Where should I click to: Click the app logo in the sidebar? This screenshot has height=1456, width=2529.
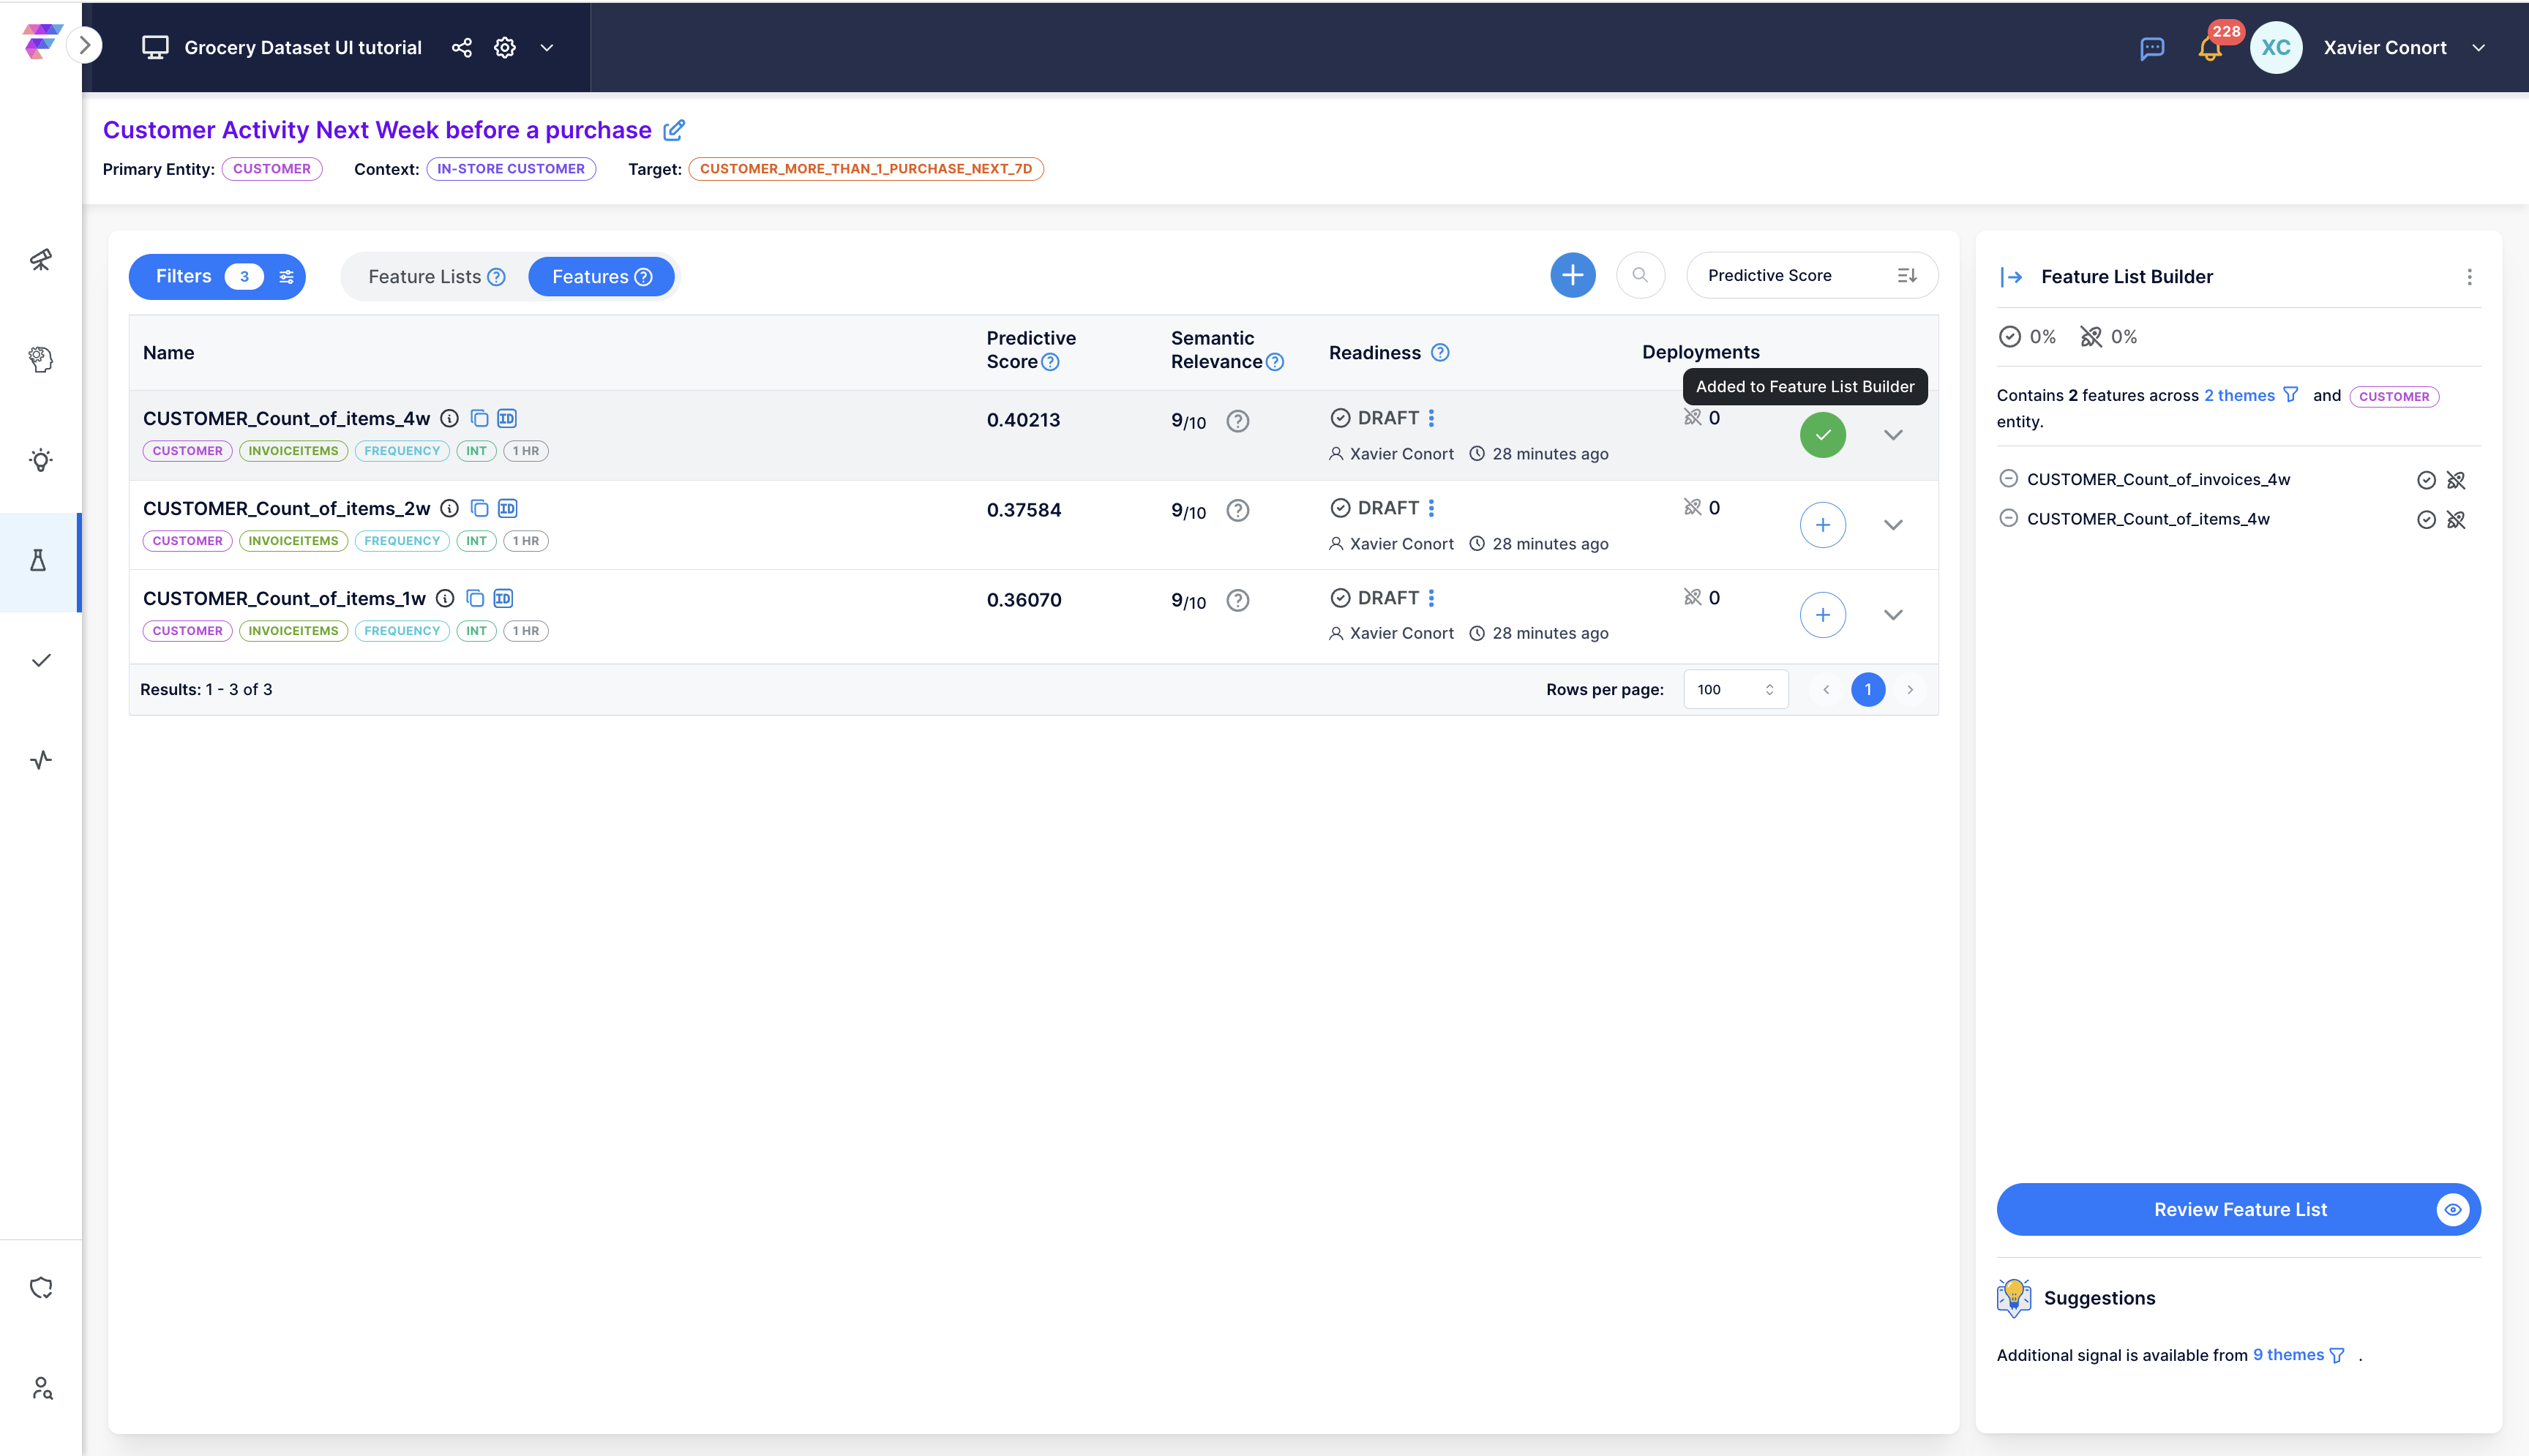pyautogui.click(x=40, y=42)
